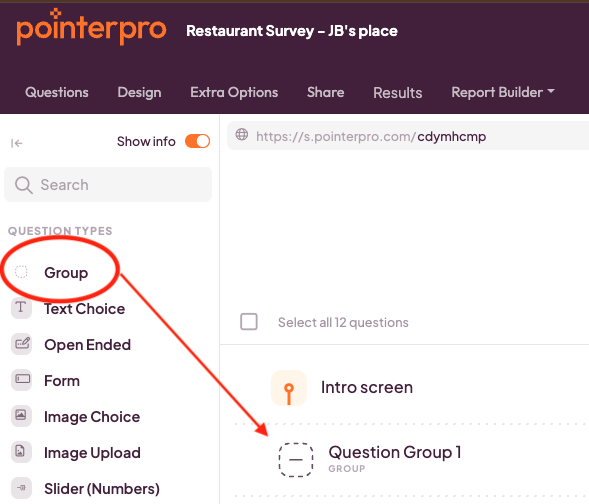Switch to the Design tab

tap(139, 92)
